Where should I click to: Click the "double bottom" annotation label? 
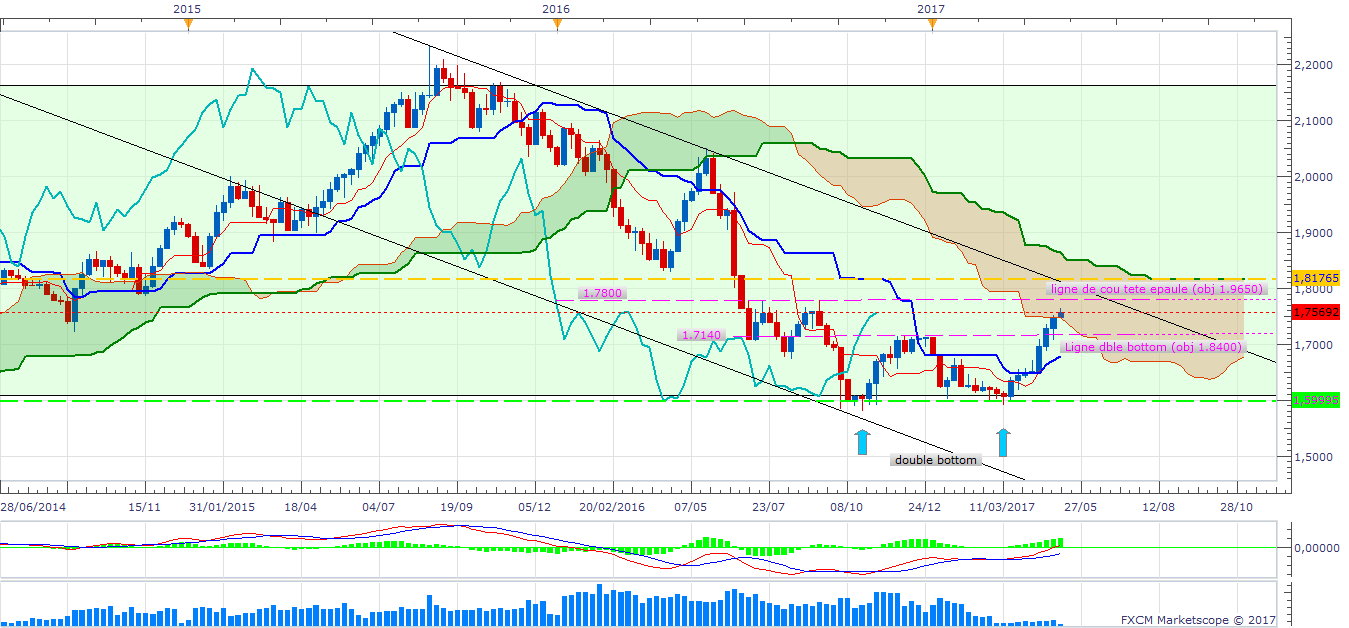[936, 460]
